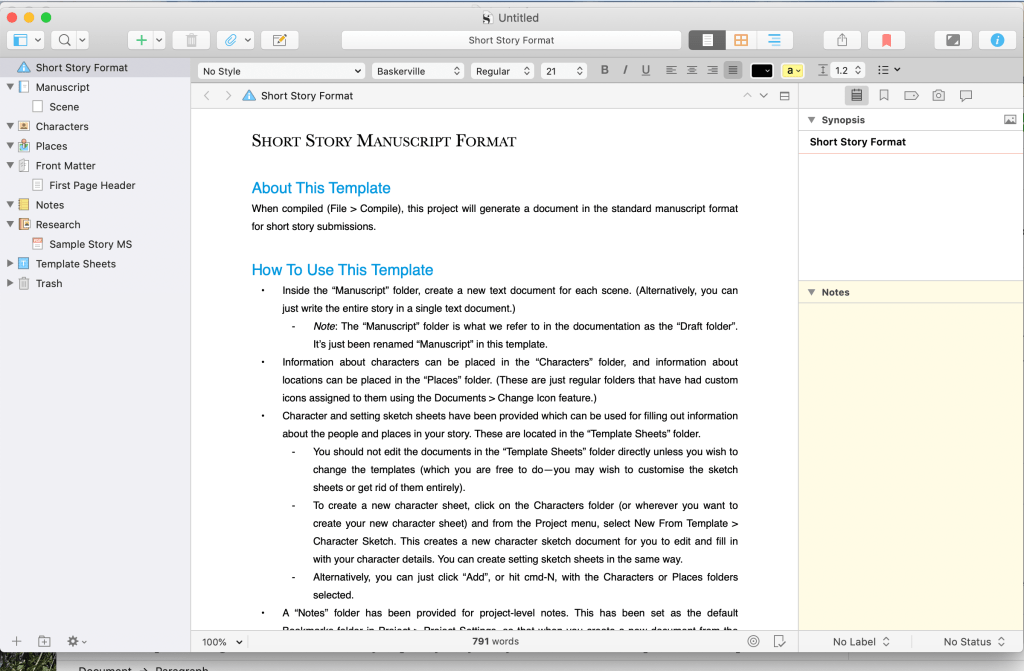This screenshot has width=1024, height=671.
Task: Collapse the Characters folder
Action: (x=10, y=125)
